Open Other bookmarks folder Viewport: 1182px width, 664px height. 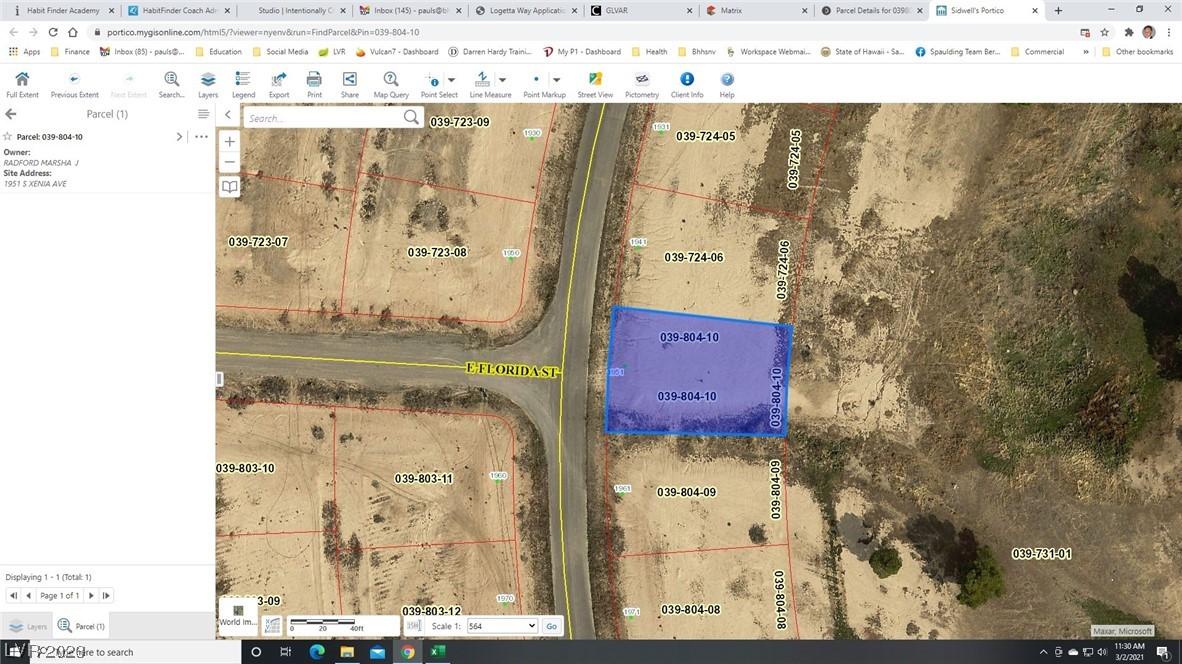click(x=1137, y=52)
